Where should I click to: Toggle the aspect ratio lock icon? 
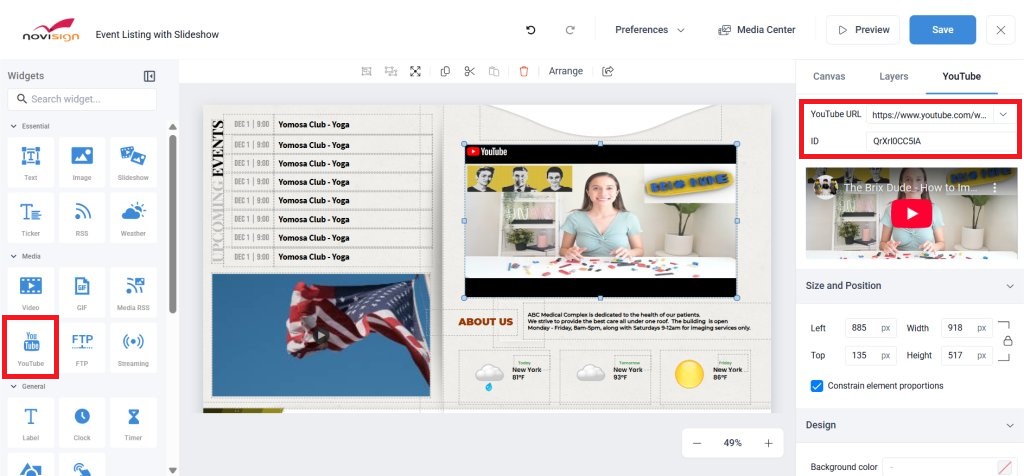point(1008,341)
